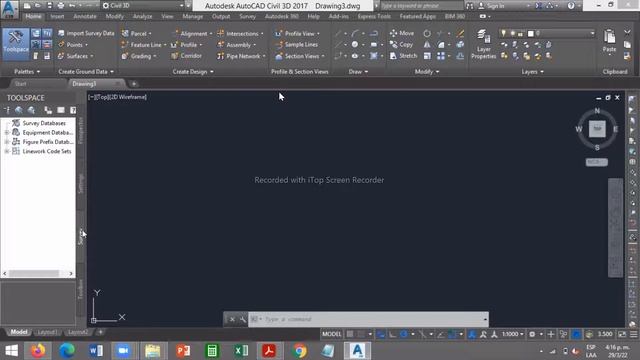Expand the Equipment Databases tree node
The height and width of the screenshot is (360, 640).
click(7, 133)
